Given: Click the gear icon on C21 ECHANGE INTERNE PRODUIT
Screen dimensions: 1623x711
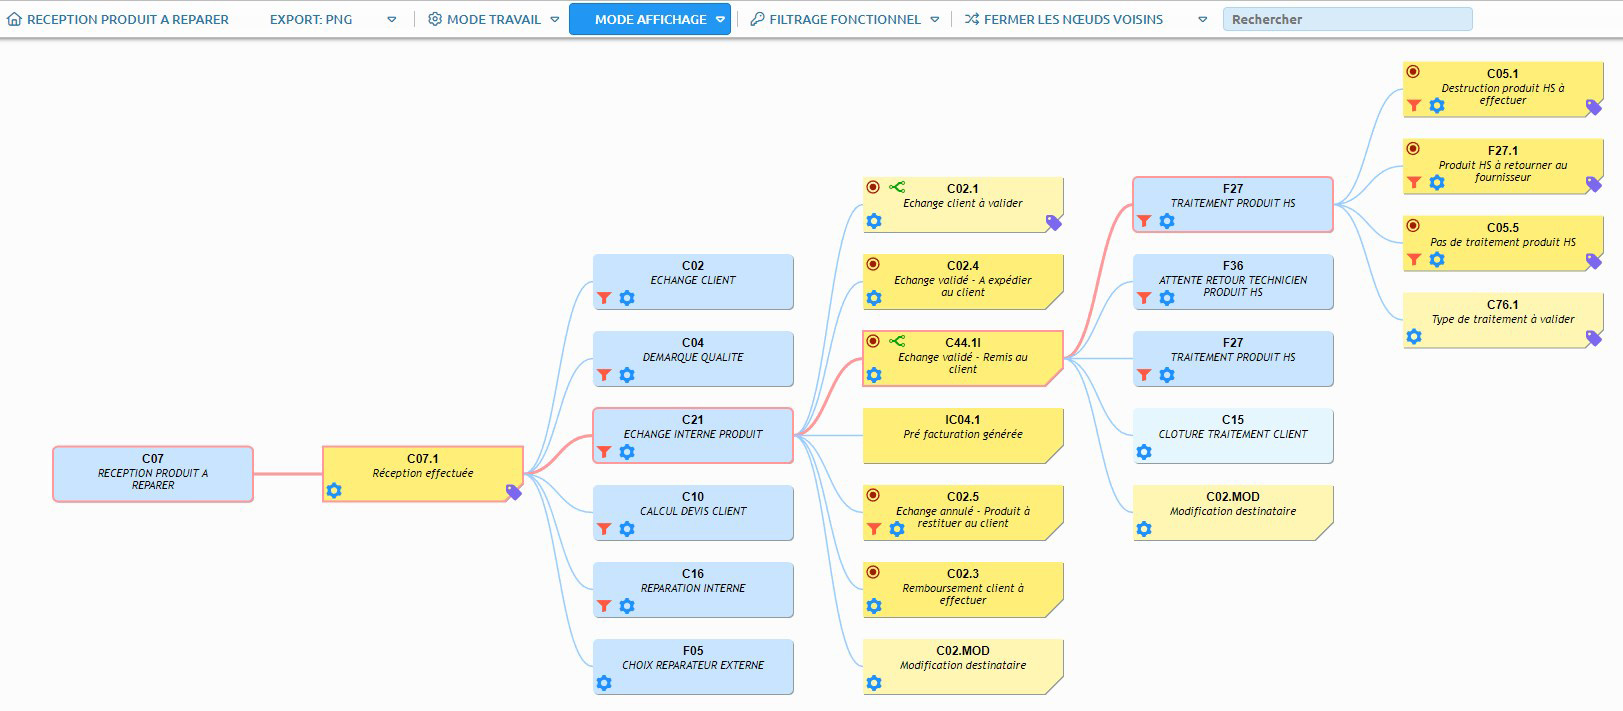Looking at the screenshot, I should click(x=627, y=452).
